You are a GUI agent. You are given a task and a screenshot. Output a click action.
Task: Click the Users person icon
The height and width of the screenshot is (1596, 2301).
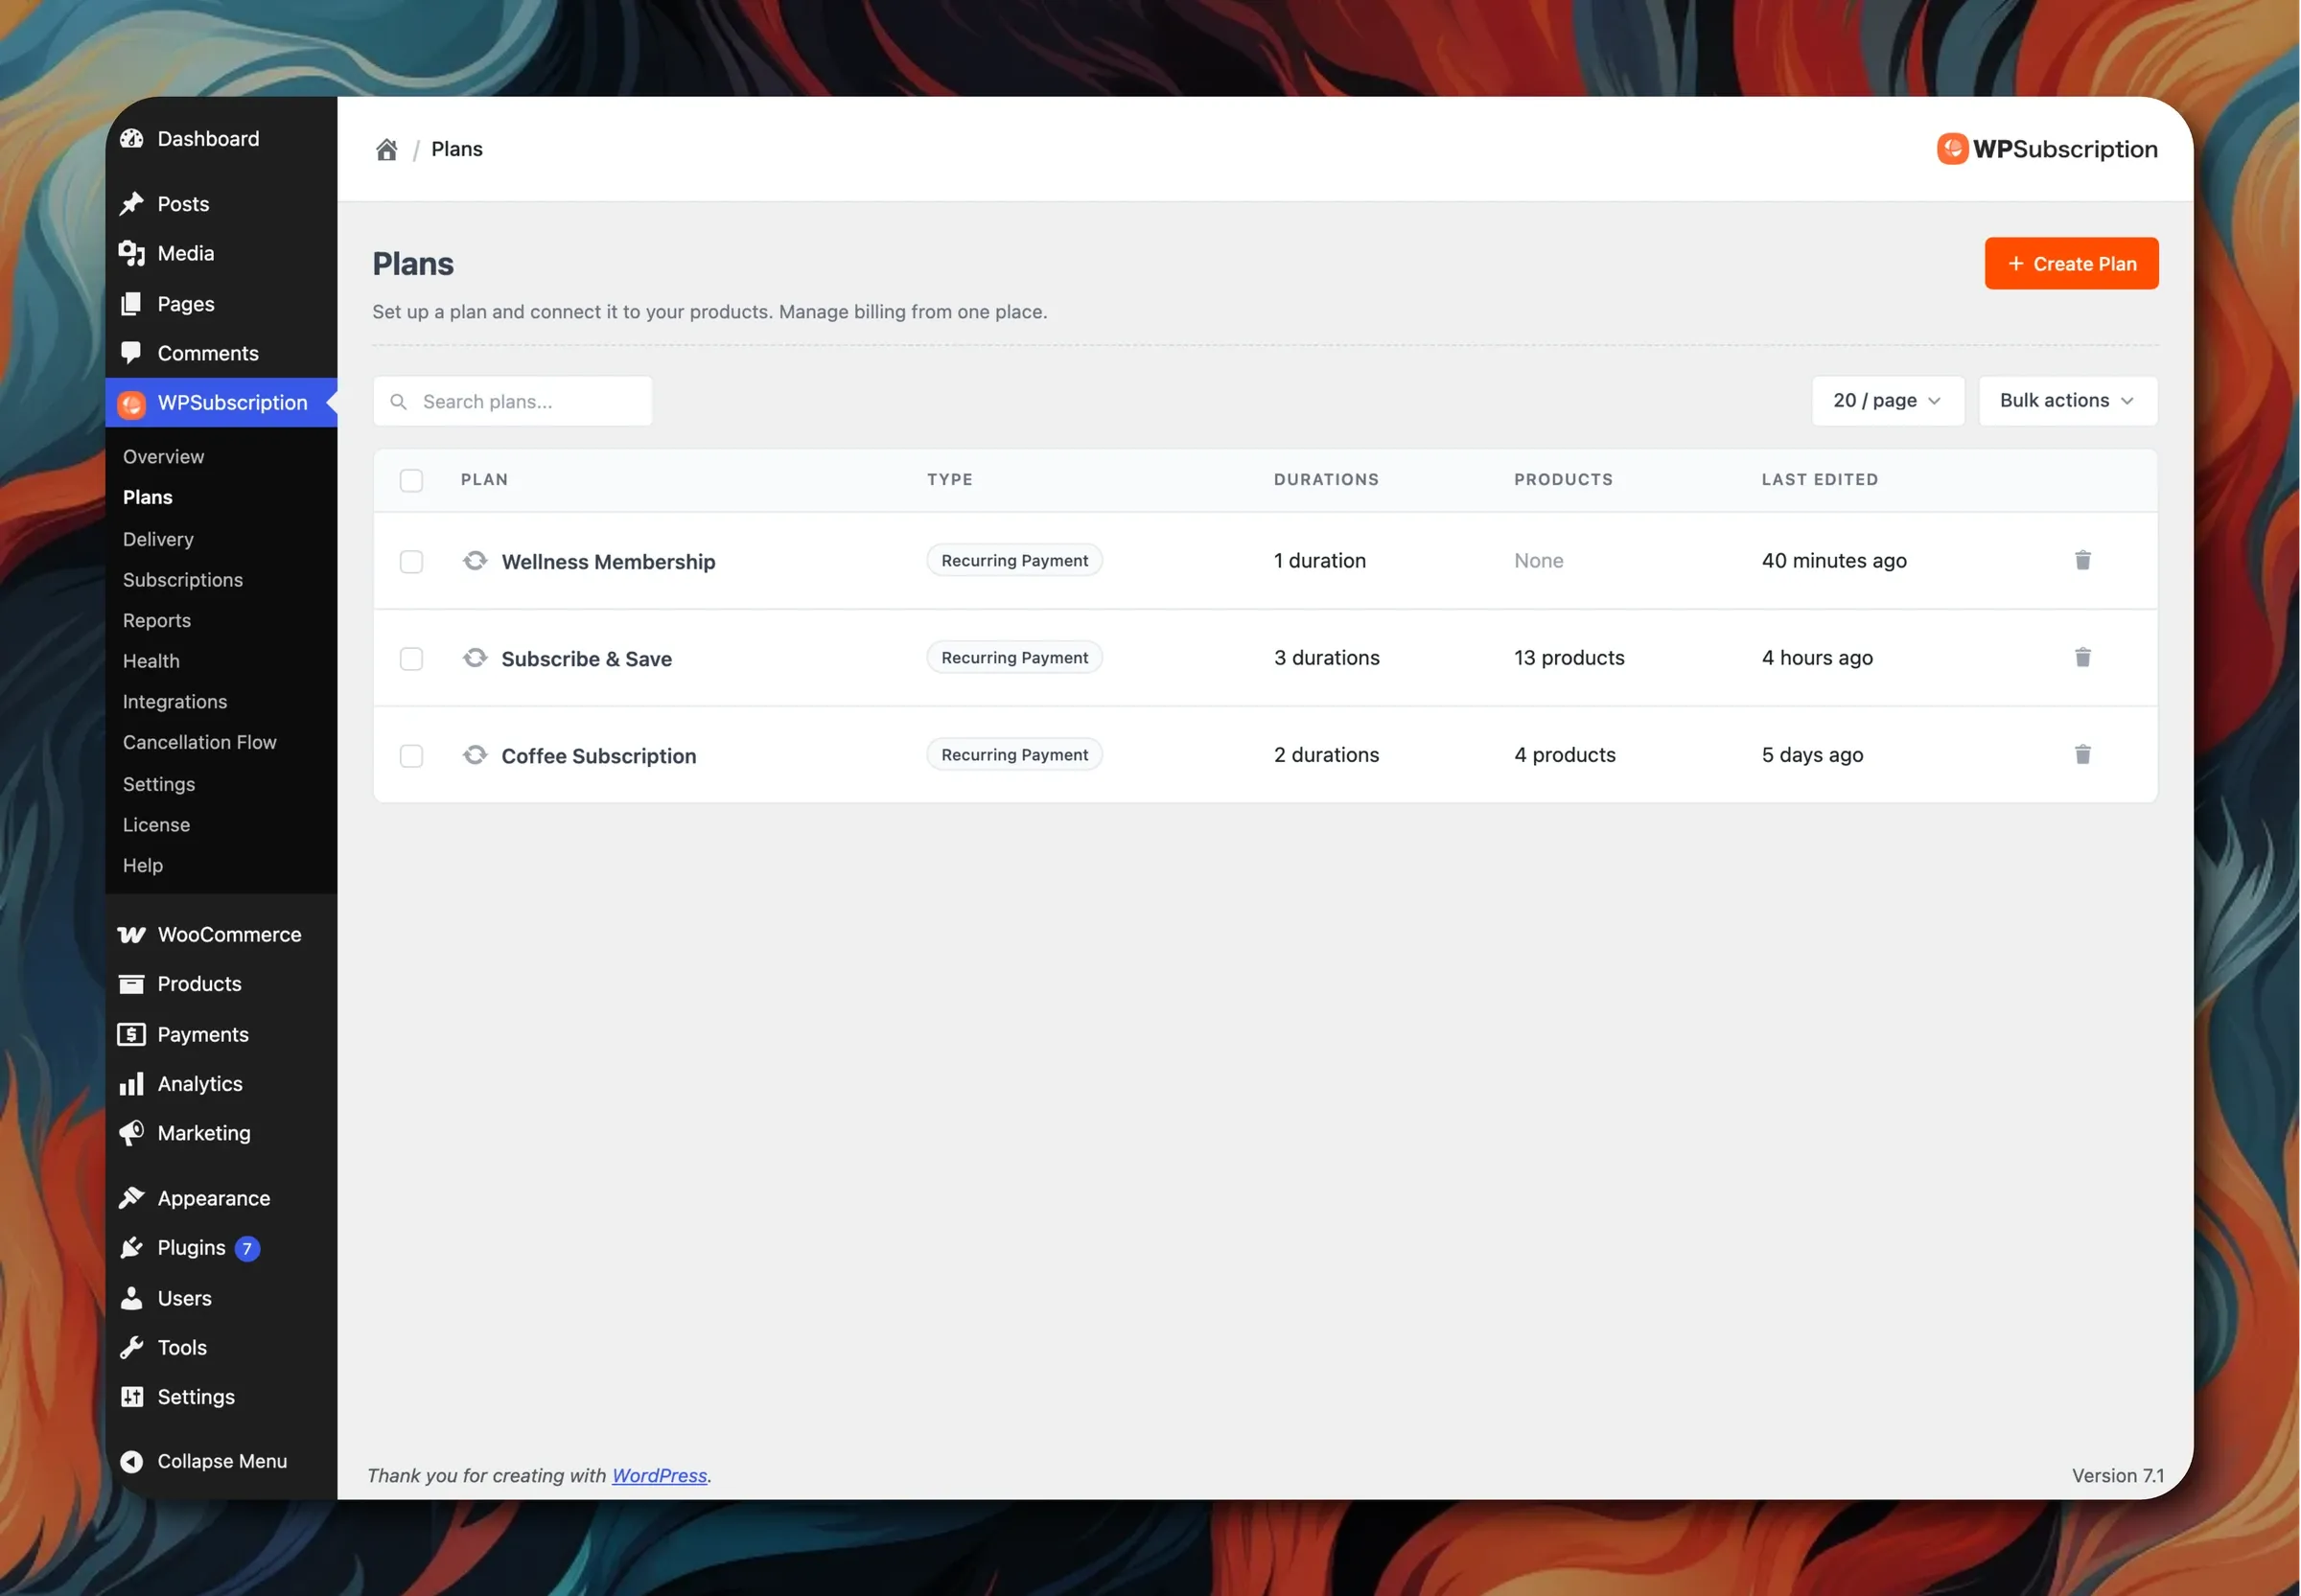click(131, 1297)
